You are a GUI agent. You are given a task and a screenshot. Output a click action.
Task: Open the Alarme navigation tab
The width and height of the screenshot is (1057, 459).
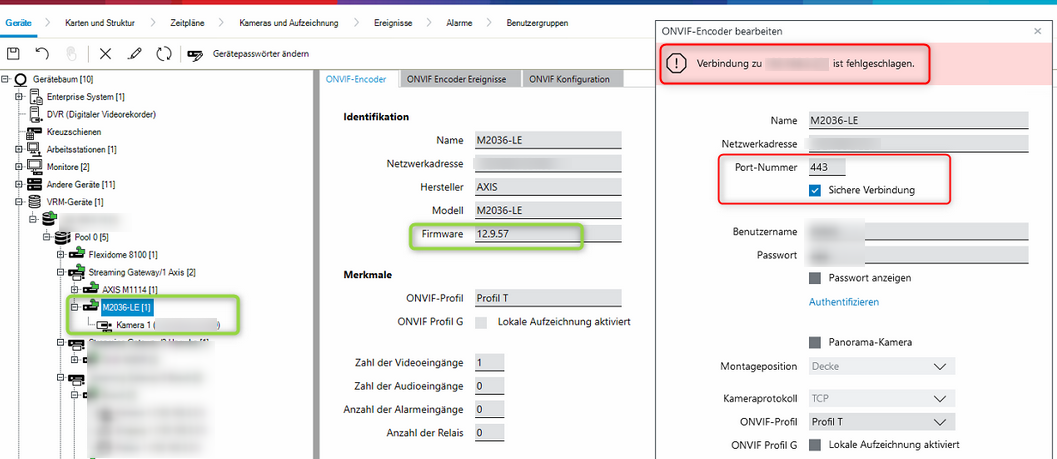click(459, 23)
